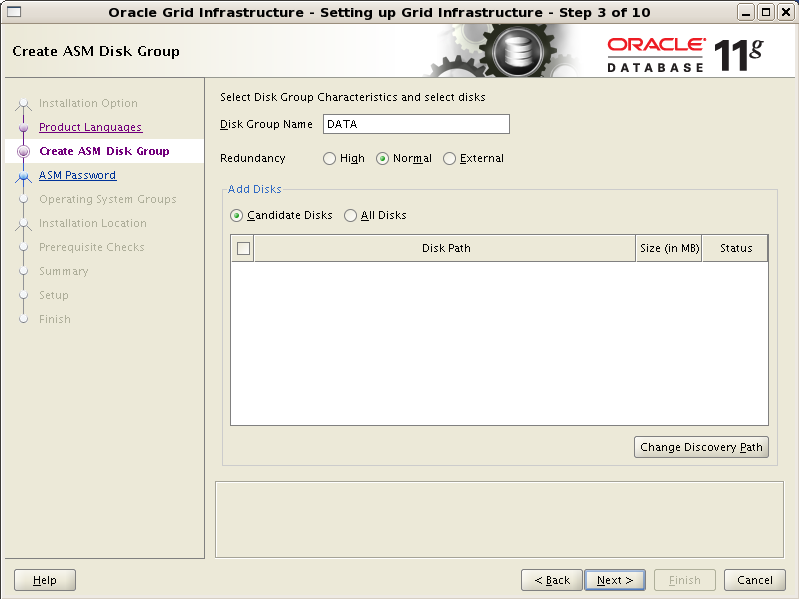Click the 'Disk Group Name' label

pos(266,124)
